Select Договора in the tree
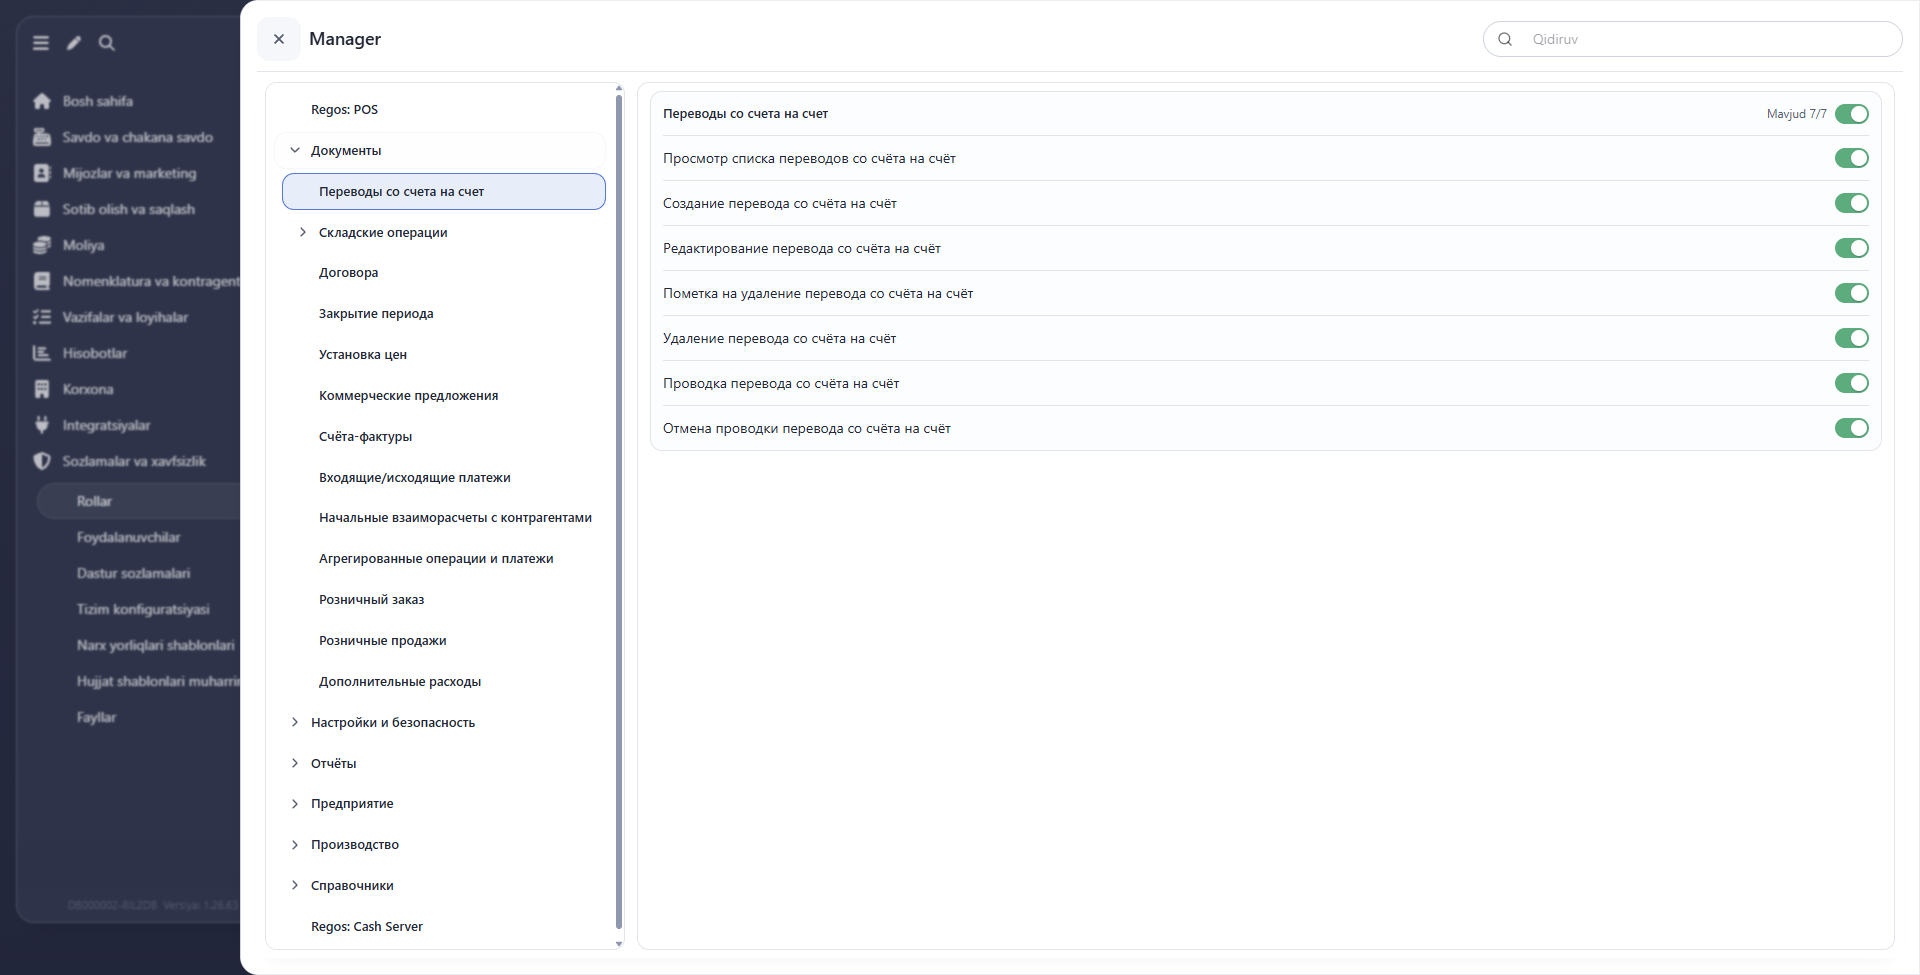The height and width of the screenshot is (975, 1920). pyautogui.click(x=444, y=273)
